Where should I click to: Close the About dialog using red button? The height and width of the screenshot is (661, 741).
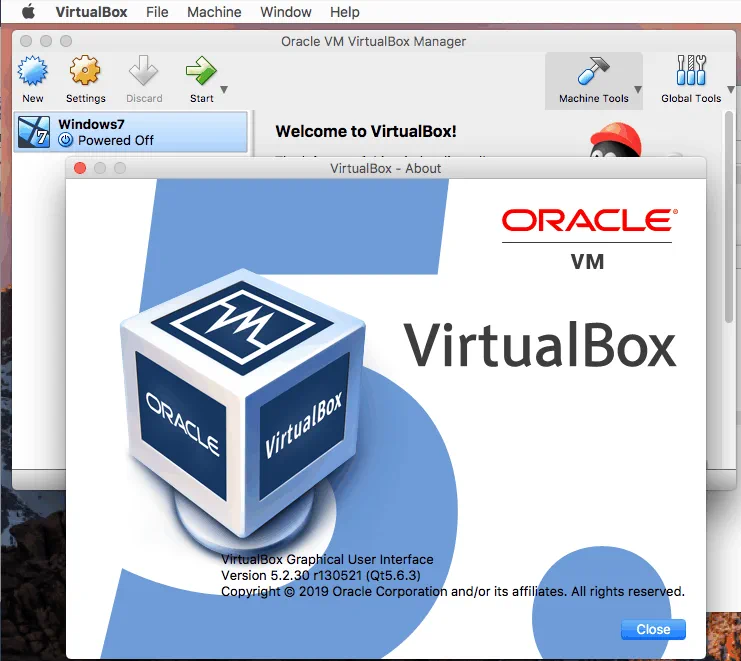(x=80, y=168)
